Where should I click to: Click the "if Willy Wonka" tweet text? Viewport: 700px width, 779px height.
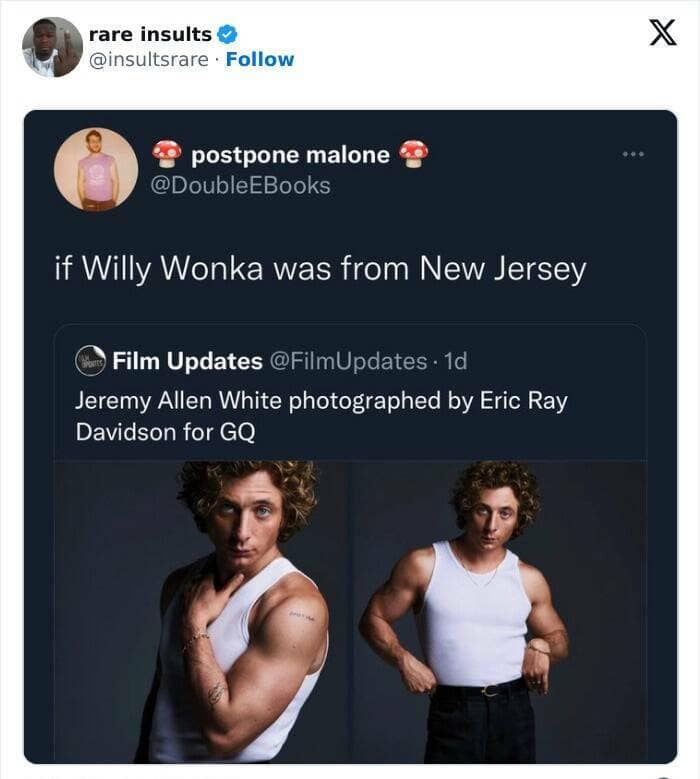(x=320, y=269)
